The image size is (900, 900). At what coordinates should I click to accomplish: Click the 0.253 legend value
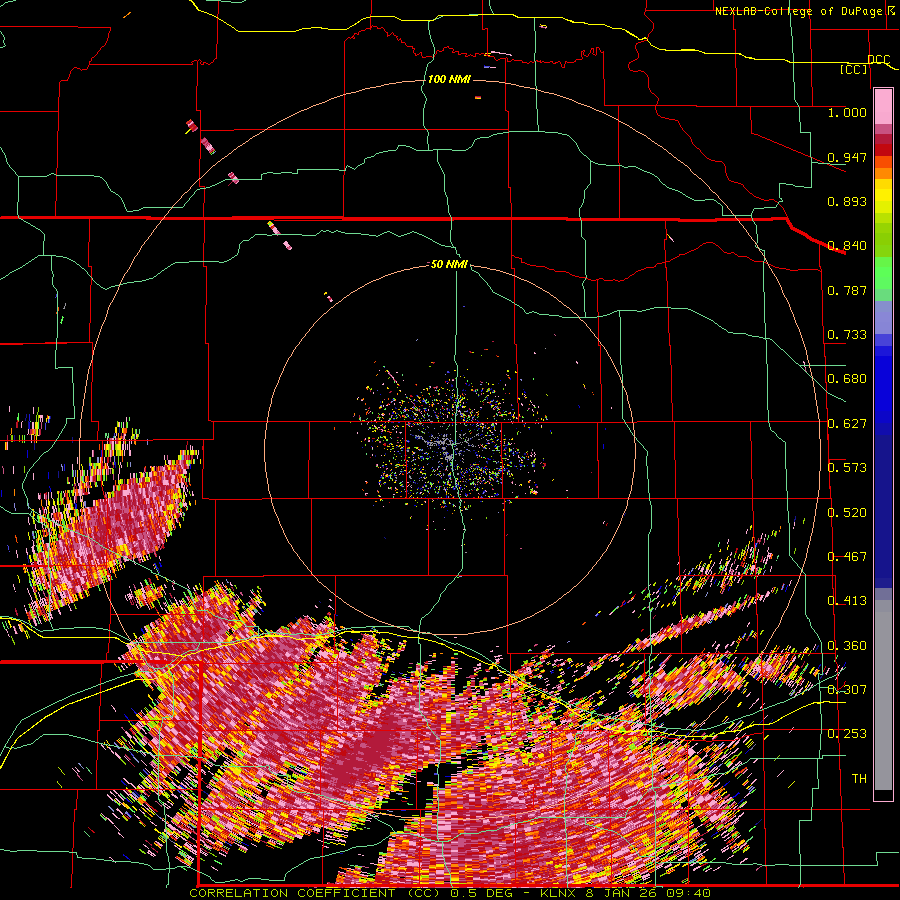tap(847, 734)
